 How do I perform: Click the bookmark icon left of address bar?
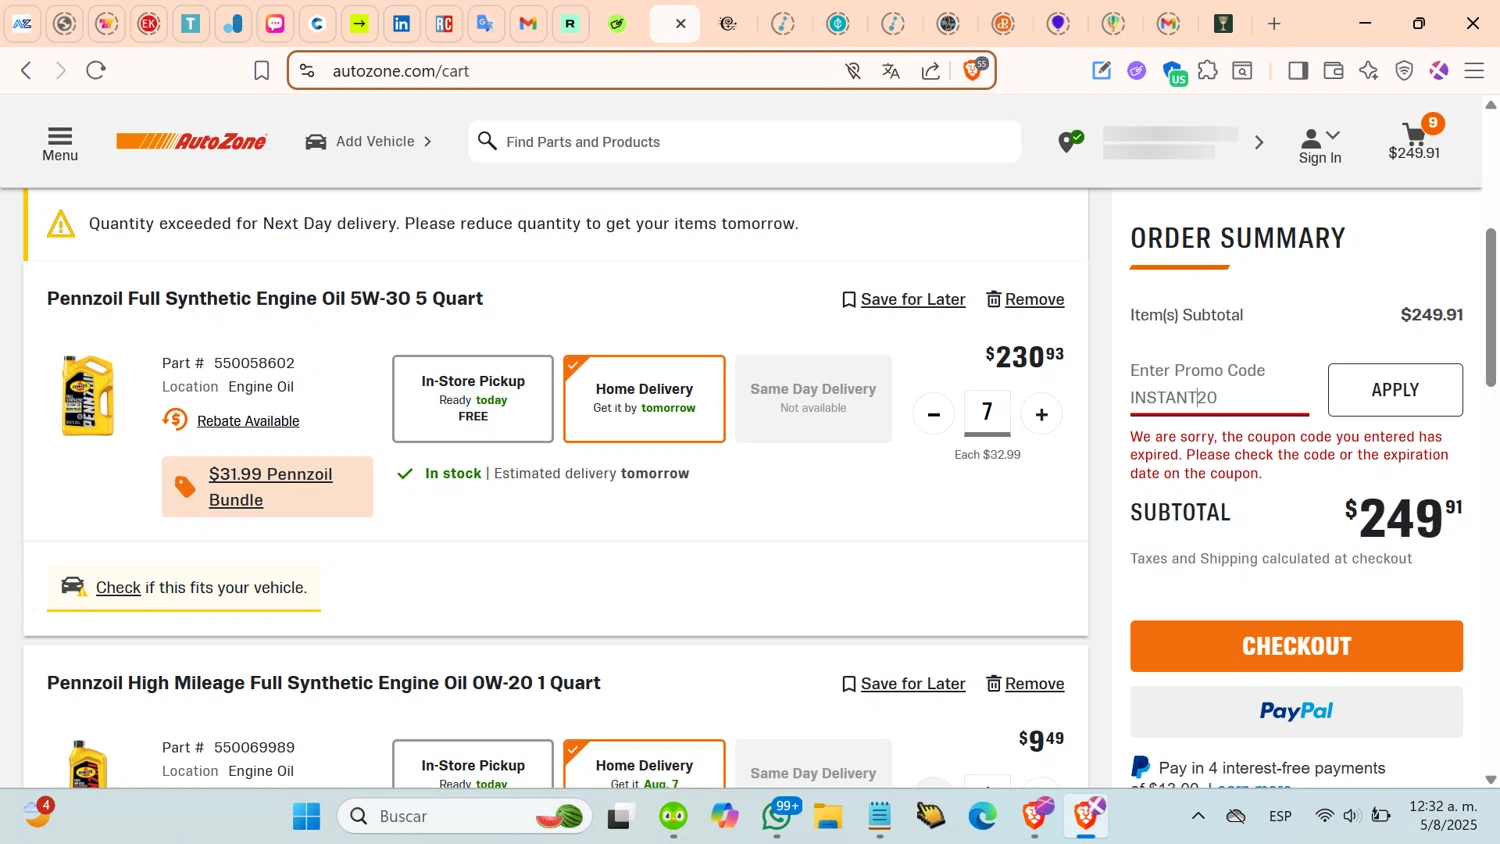(261, 71)
